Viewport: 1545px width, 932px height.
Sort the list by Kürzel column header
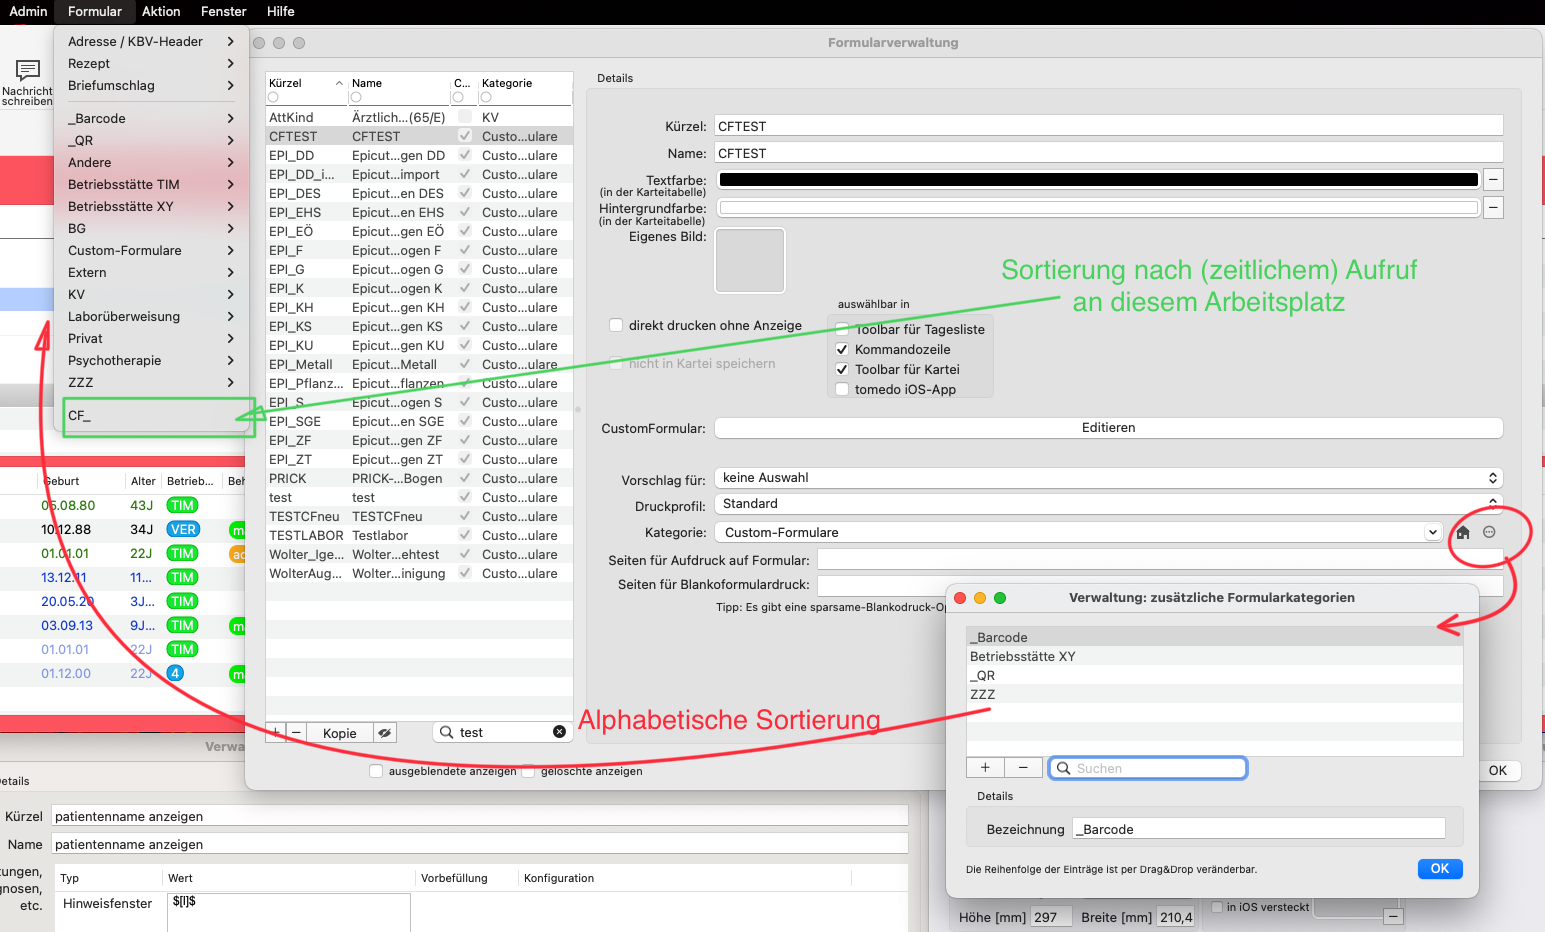306,83
